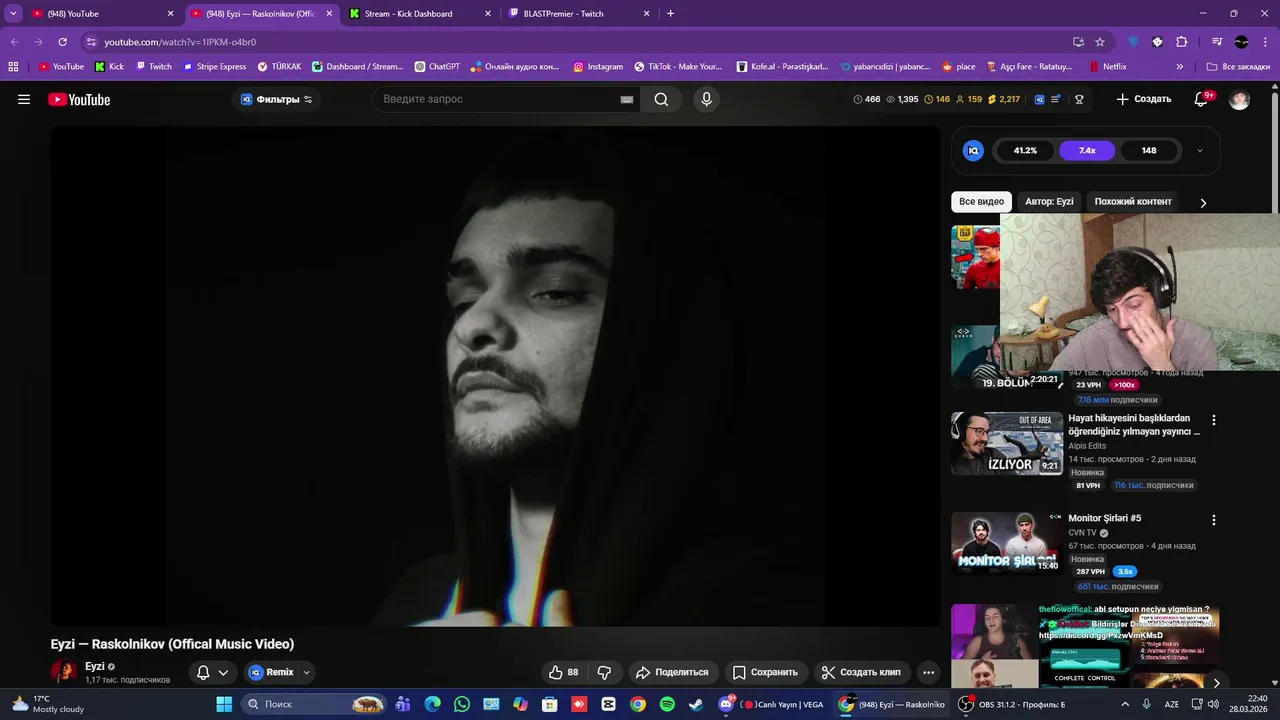Click the vidIQ Remix button
This screenshot has width=1280, height=720.
click(x=271, y=672)
